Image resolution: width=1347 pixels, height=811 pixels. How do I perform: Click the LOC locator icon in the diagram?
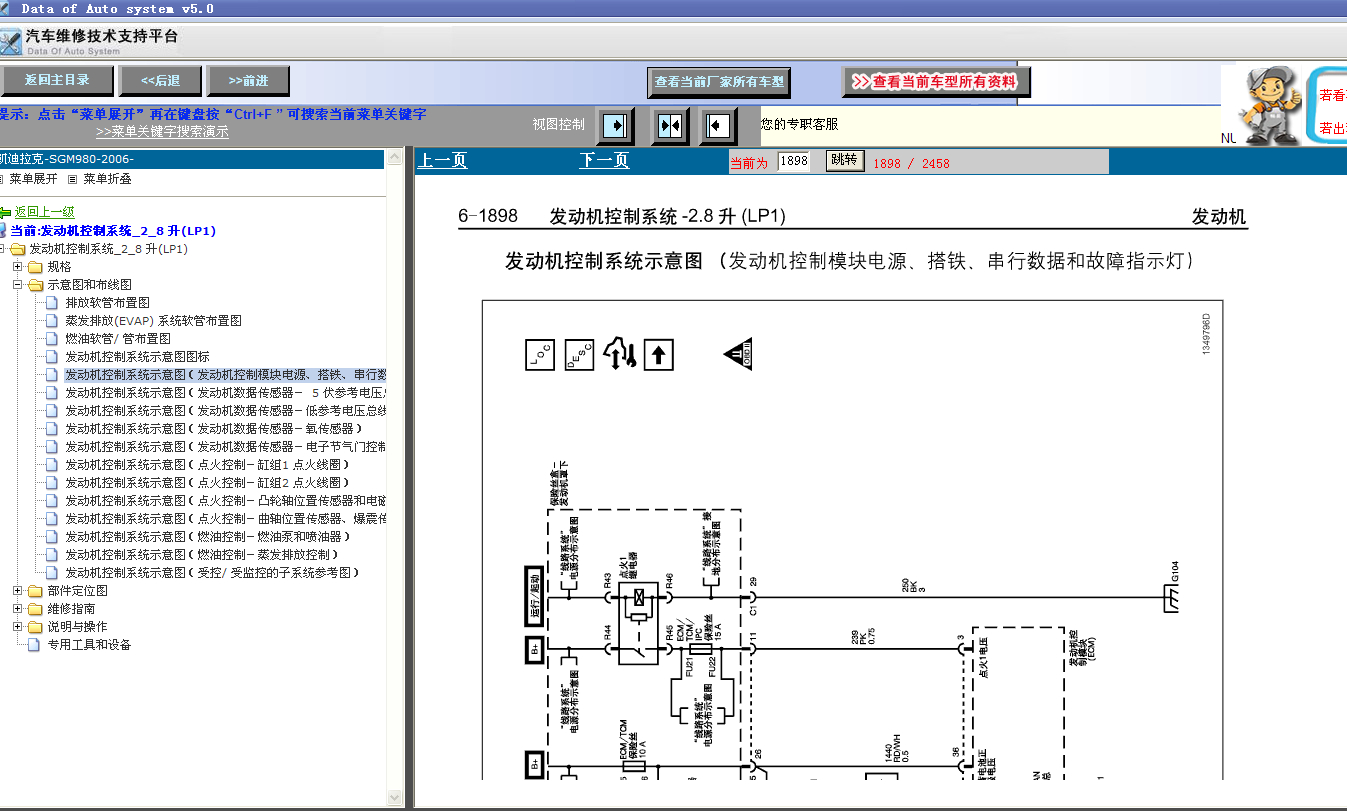pyautogui.click(x=540, y=354)
